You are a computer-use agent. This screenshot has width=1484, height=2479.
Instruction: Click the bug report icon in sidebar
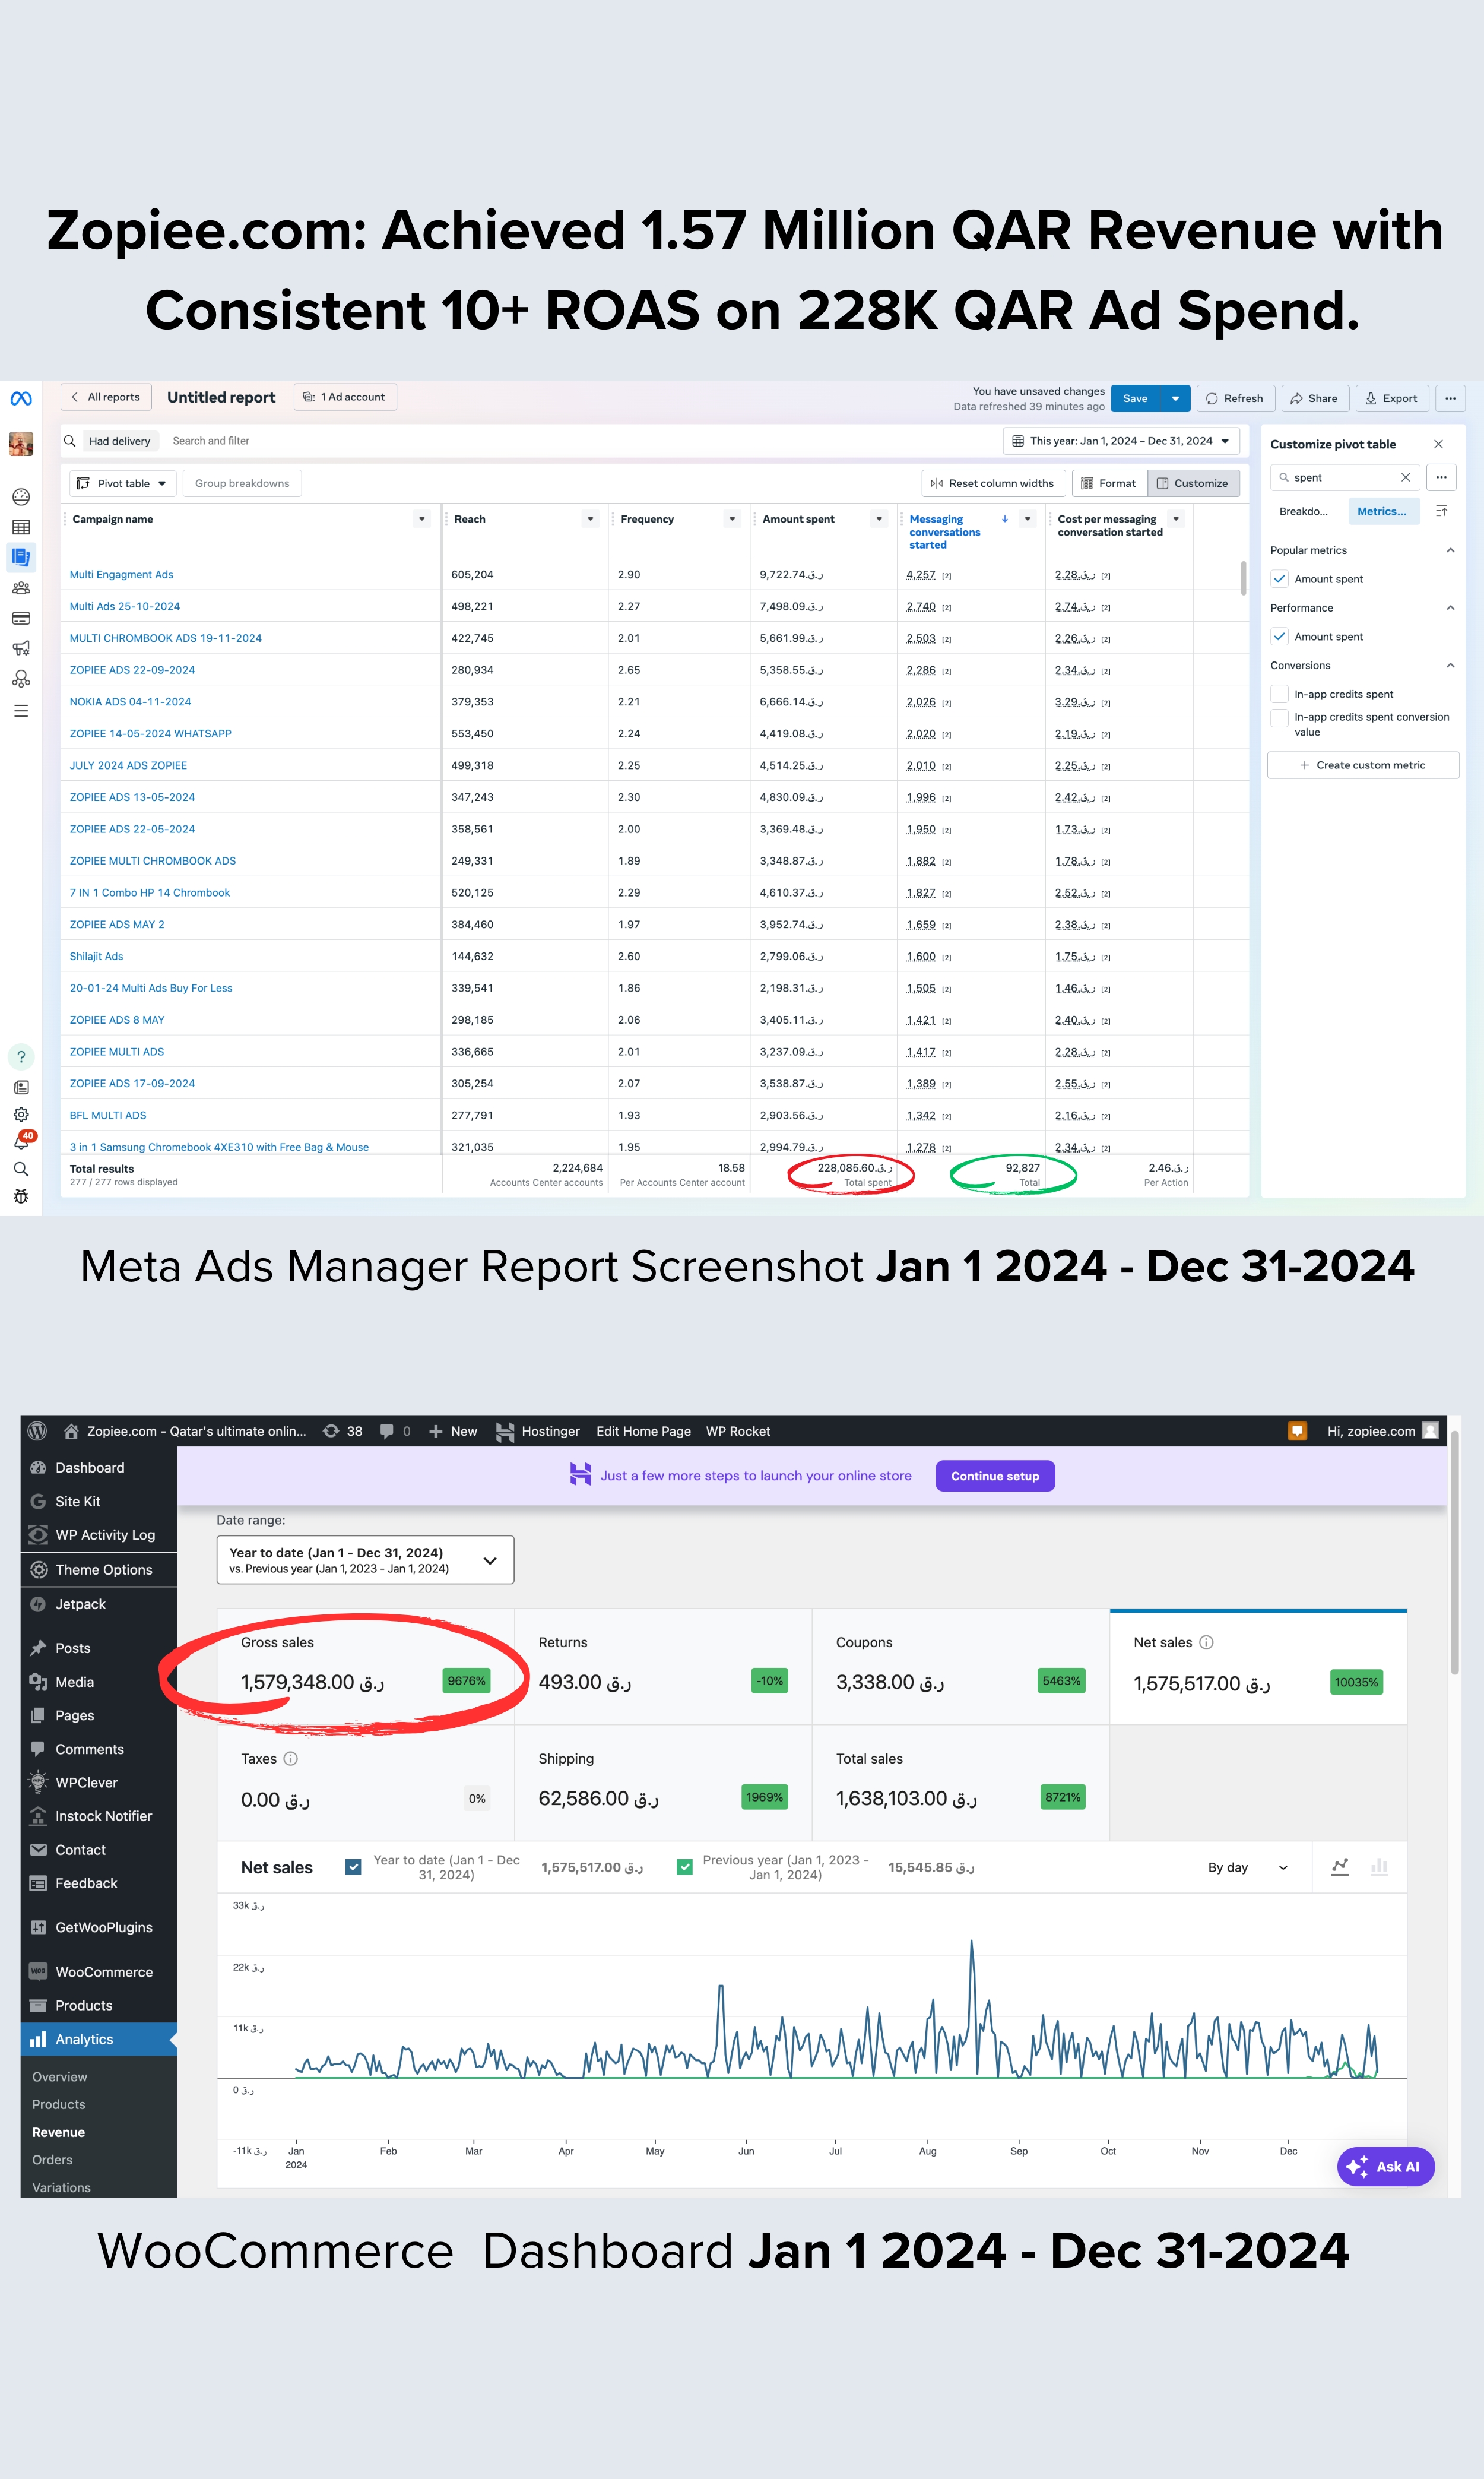(21, 1197)
